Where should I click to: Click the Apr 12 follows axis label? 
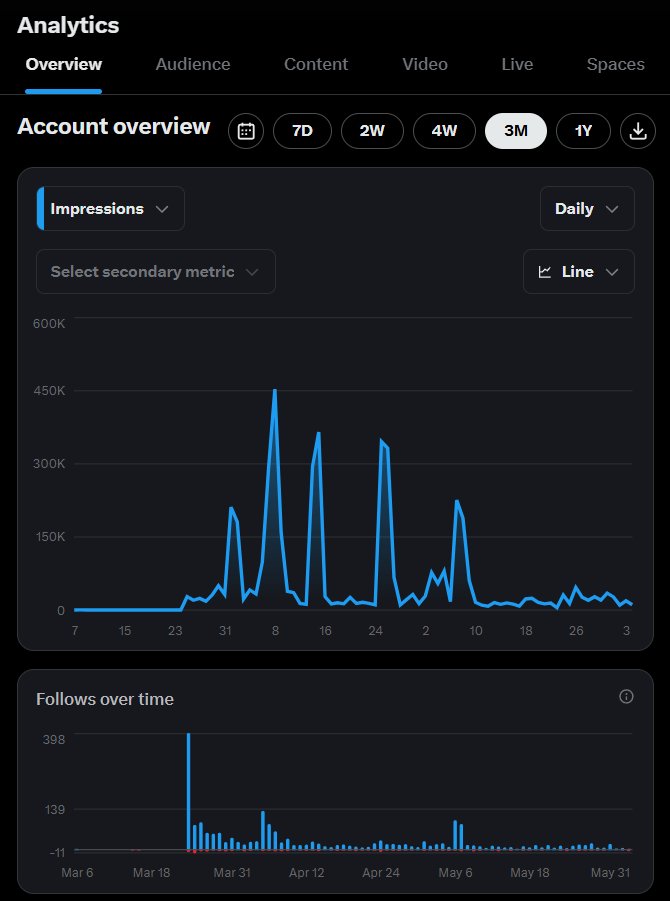point(306,872)
